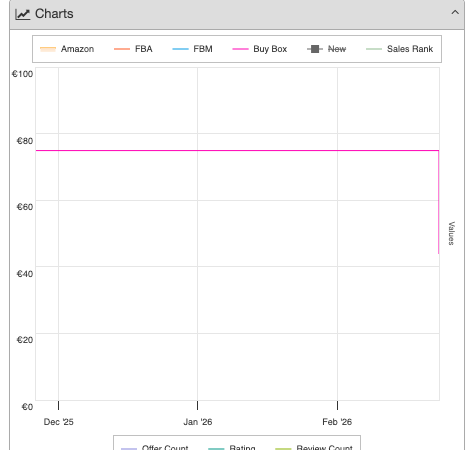Click the Charts panel title
474x450 pixels.
(x=54, y=14)
